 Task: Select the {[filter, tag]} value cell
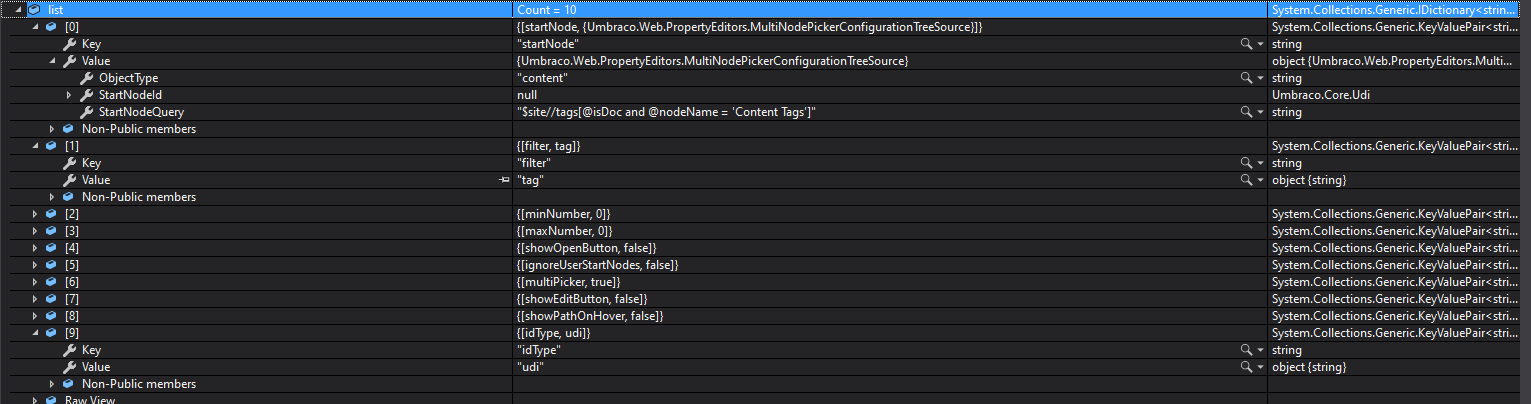[889, 146]
